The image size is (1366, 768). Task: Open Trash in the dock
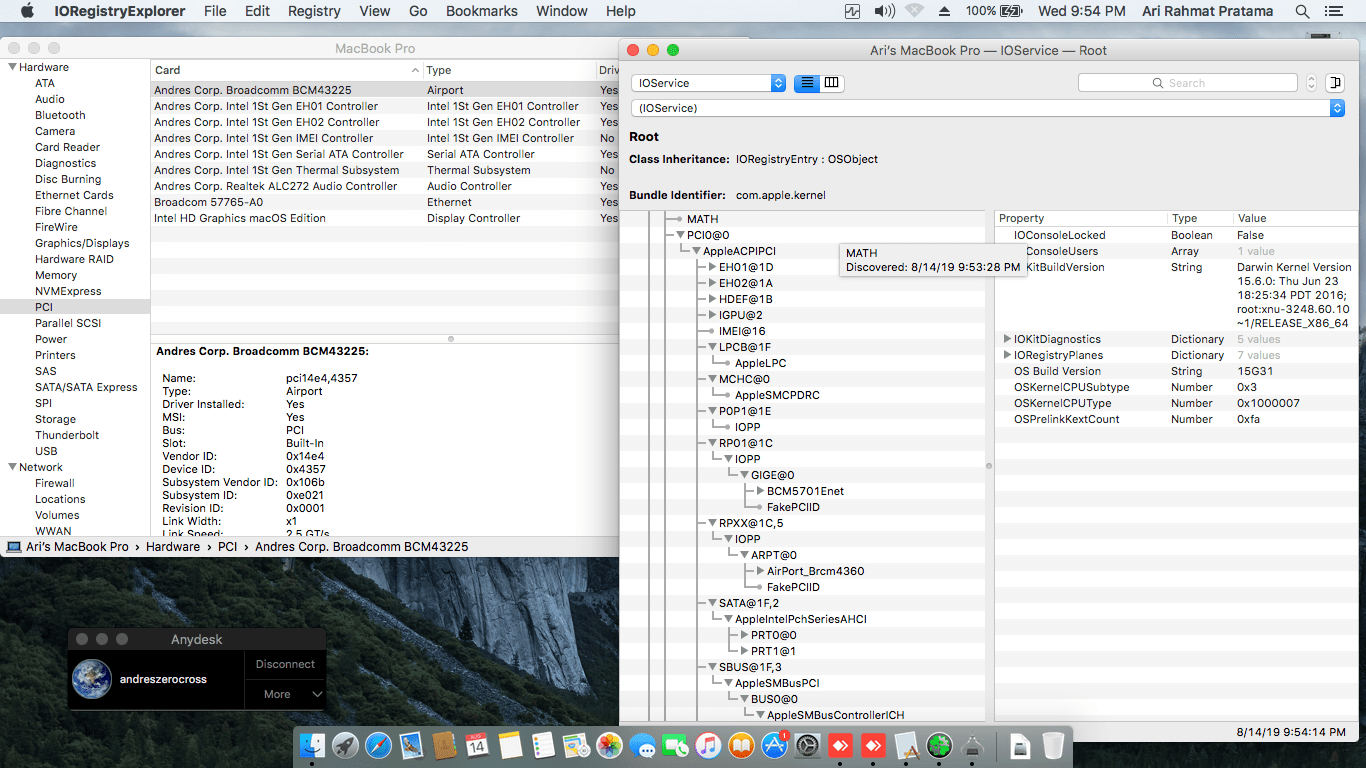click(x=1053, y=745)
